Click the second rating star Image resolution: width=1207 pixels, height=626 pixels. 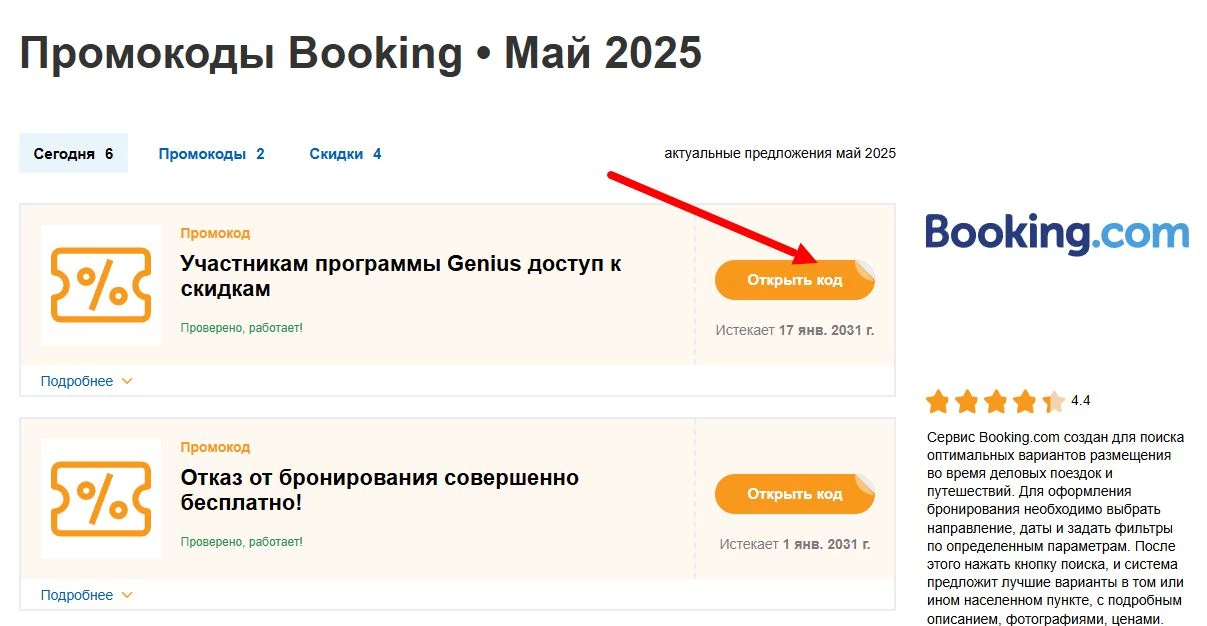tap(964, 400)
